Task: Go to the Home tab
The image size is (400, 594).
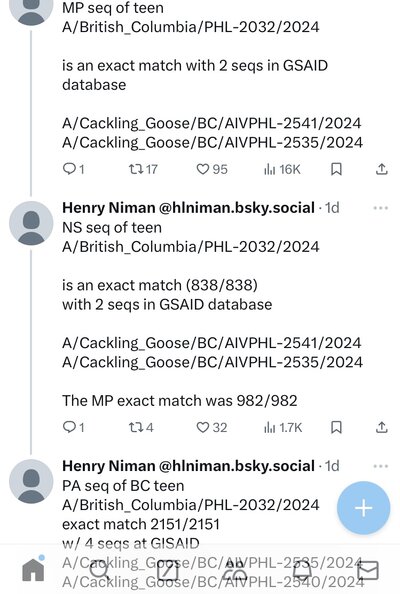Action: click(33, 569)
